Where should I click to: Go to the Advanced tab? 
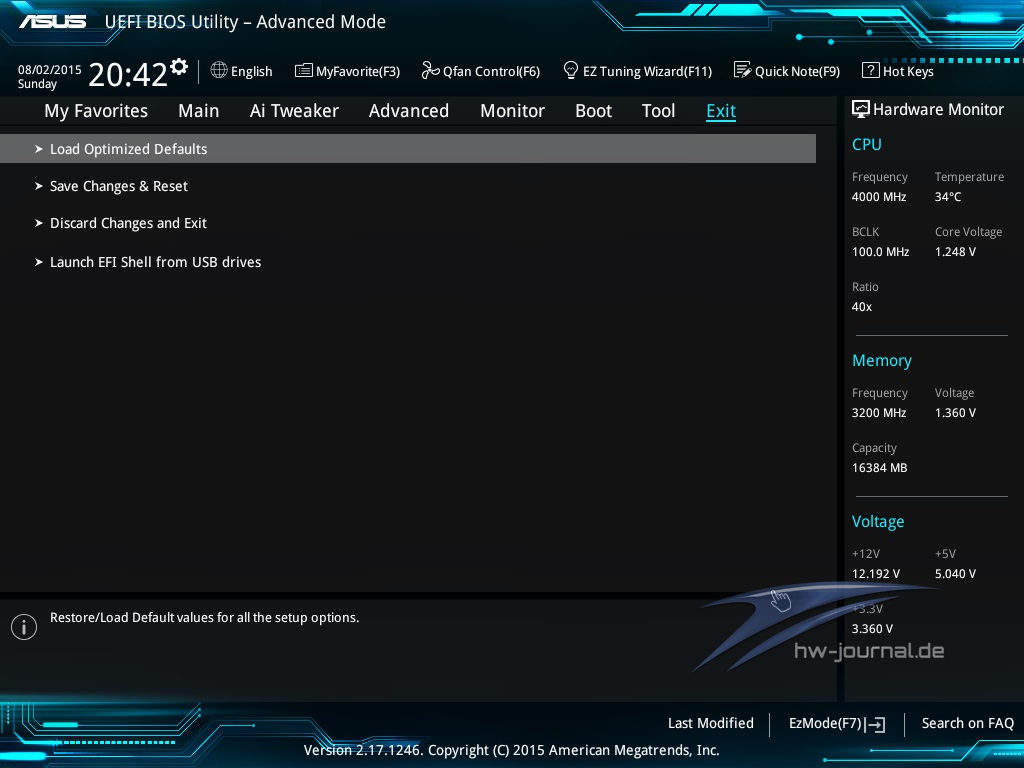[409, 111]
